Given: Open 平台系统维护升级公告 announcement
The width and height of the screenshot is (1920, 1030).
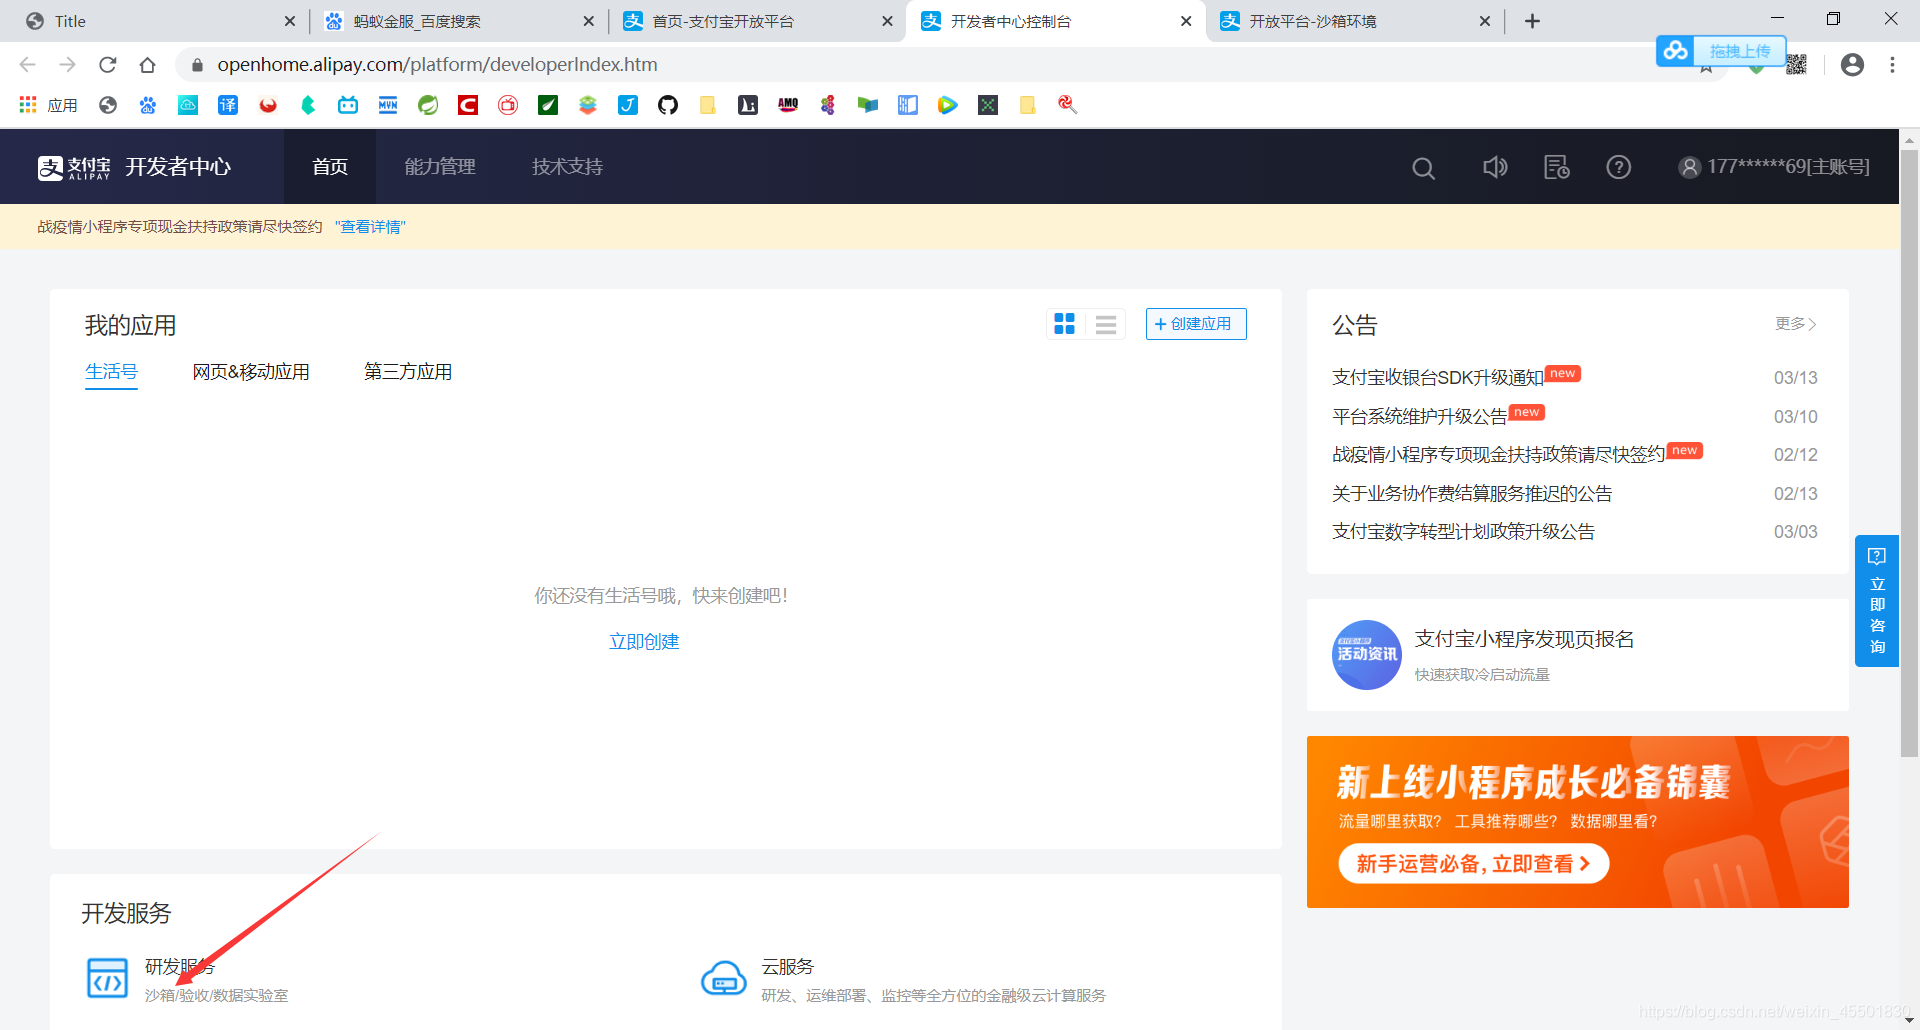Looking at the screenshot, I should tap(1420, 417).
